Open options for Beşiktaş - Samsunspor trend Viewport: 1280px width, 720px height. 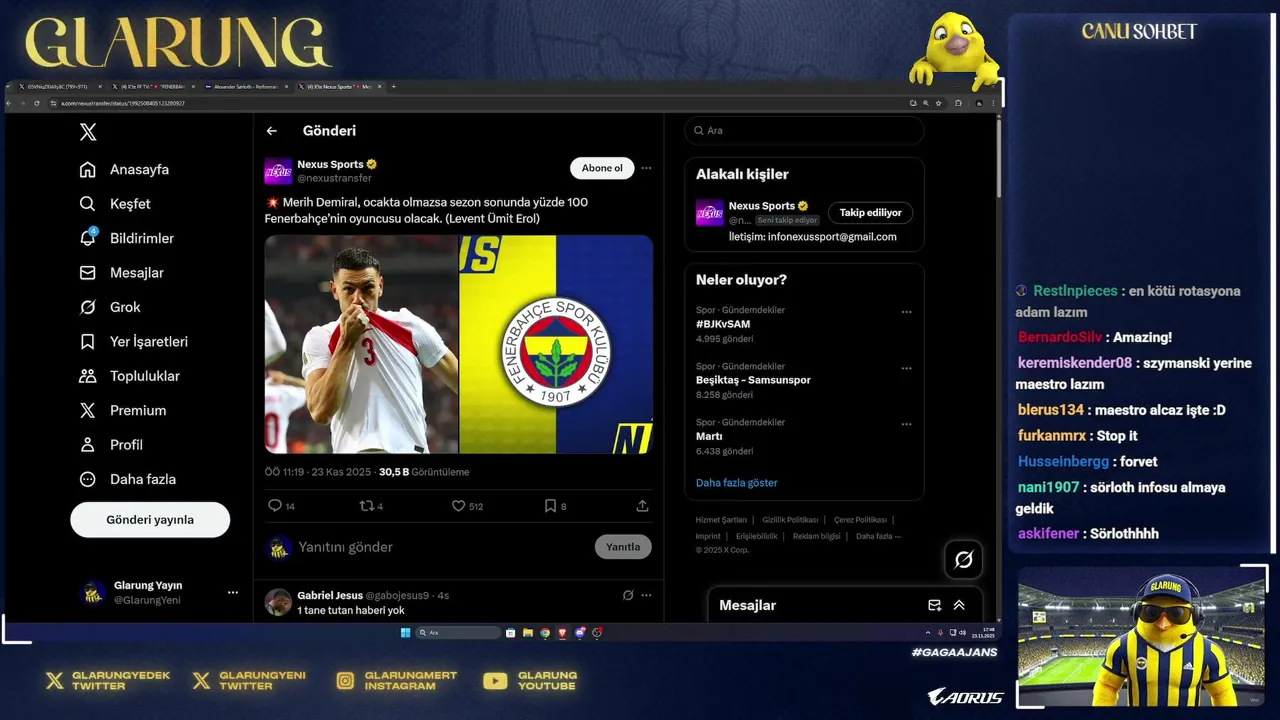906,368
